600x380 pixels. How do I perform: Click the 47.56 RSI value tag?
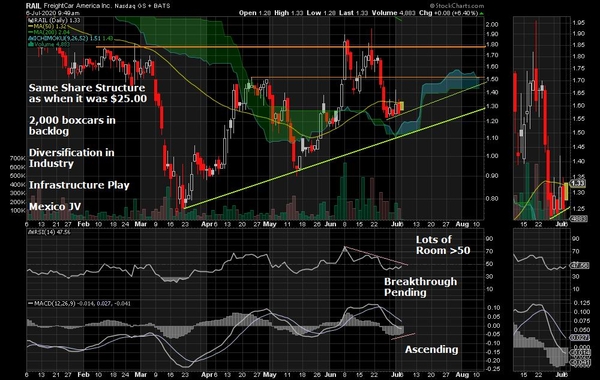[578, 265]
